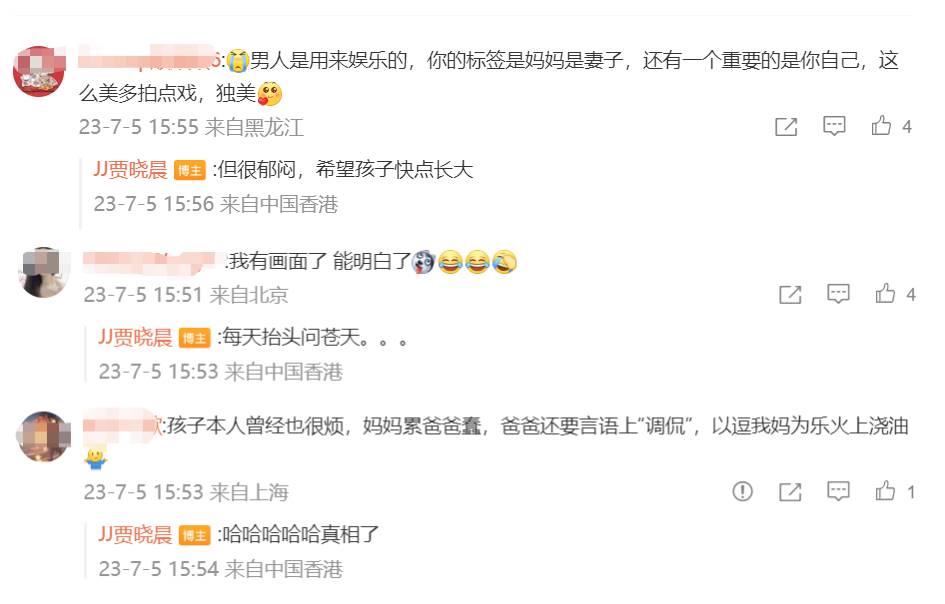View avatar of the 黑龙江 commenter
The width and height of the screenshot is (945, 604).
[x=39, y=71]
